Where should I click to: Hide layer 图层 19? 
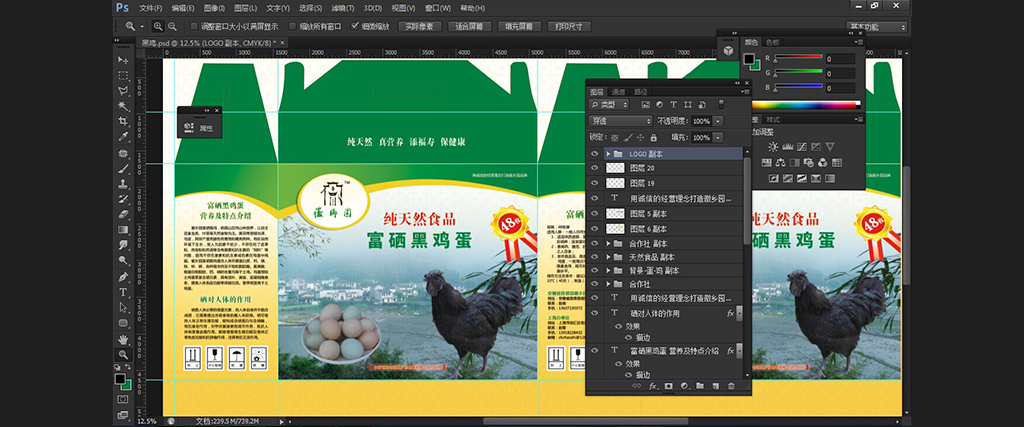coord(594,183)
